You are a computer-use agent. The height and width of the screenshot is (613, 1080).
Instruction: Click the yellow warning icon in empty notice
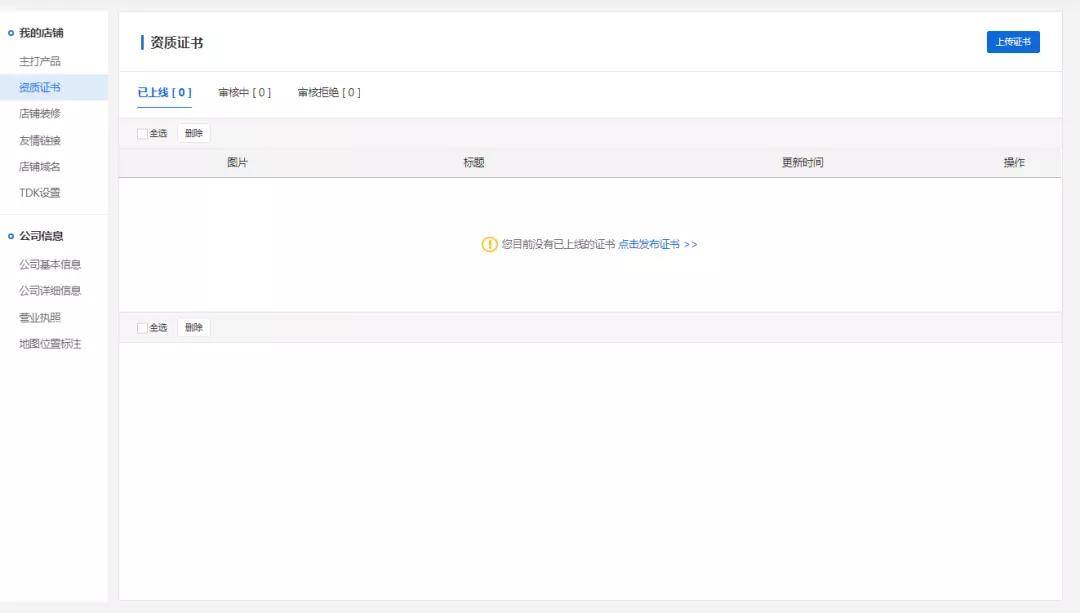click(x=489, y=245)
